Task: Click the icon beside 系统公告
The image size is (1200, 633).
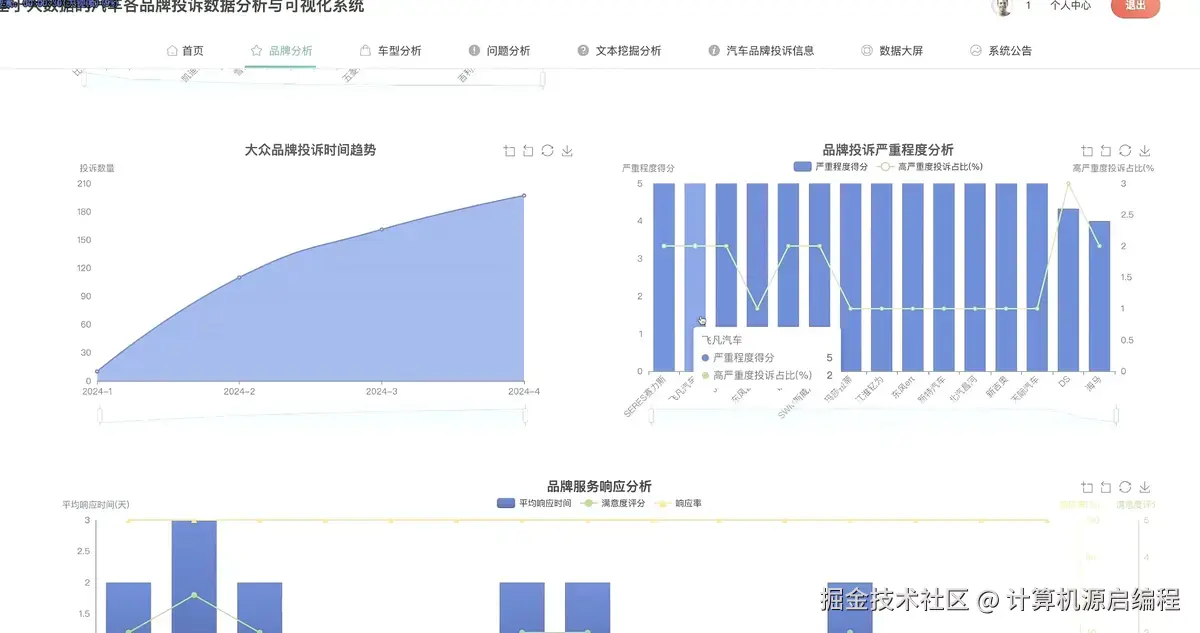Action: pos(975,50)
